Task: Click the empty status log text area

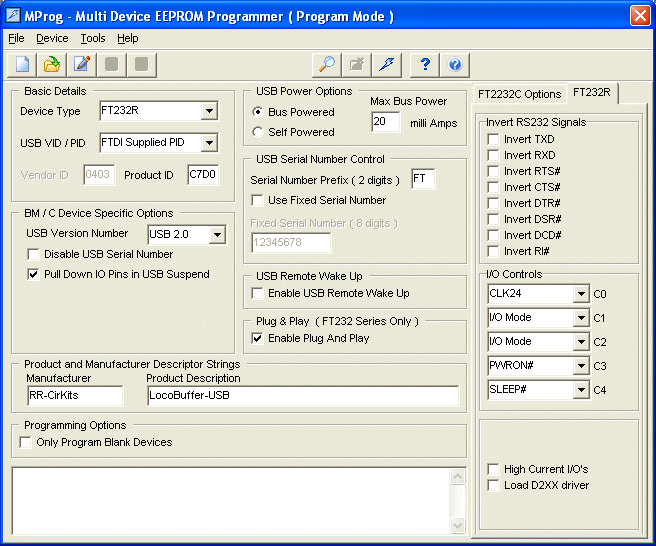Action: [231, 501]
